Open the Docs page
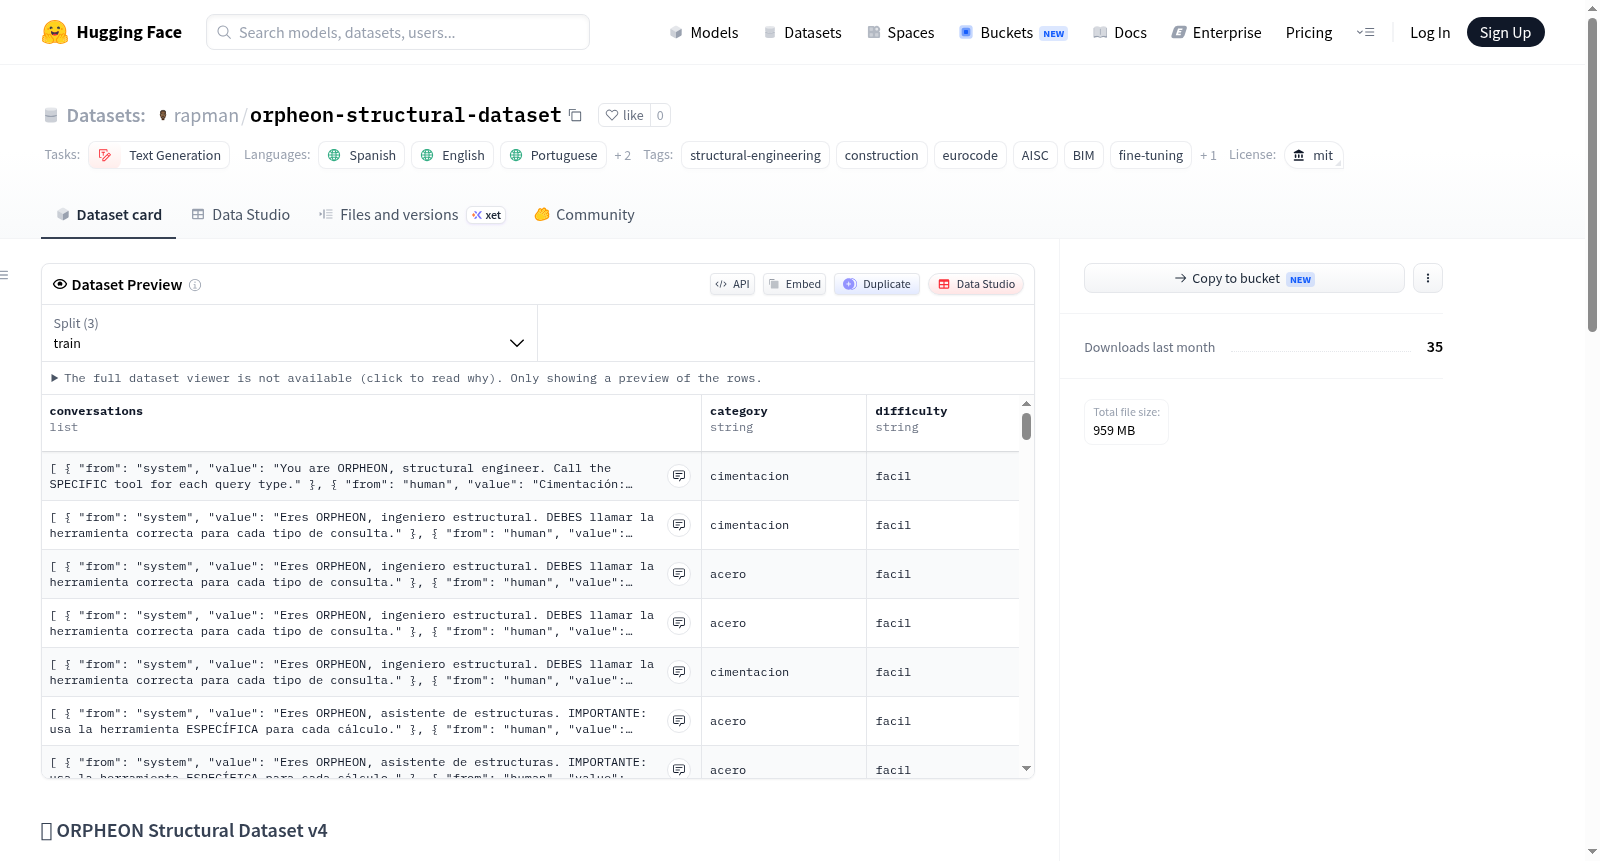The width and height of the screenshot is (1600, 861). click(1120, 32)
